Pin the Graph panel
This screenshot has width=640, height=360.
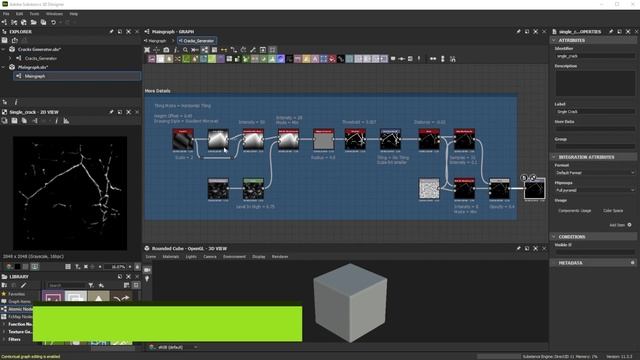click(x=518, y=31)
